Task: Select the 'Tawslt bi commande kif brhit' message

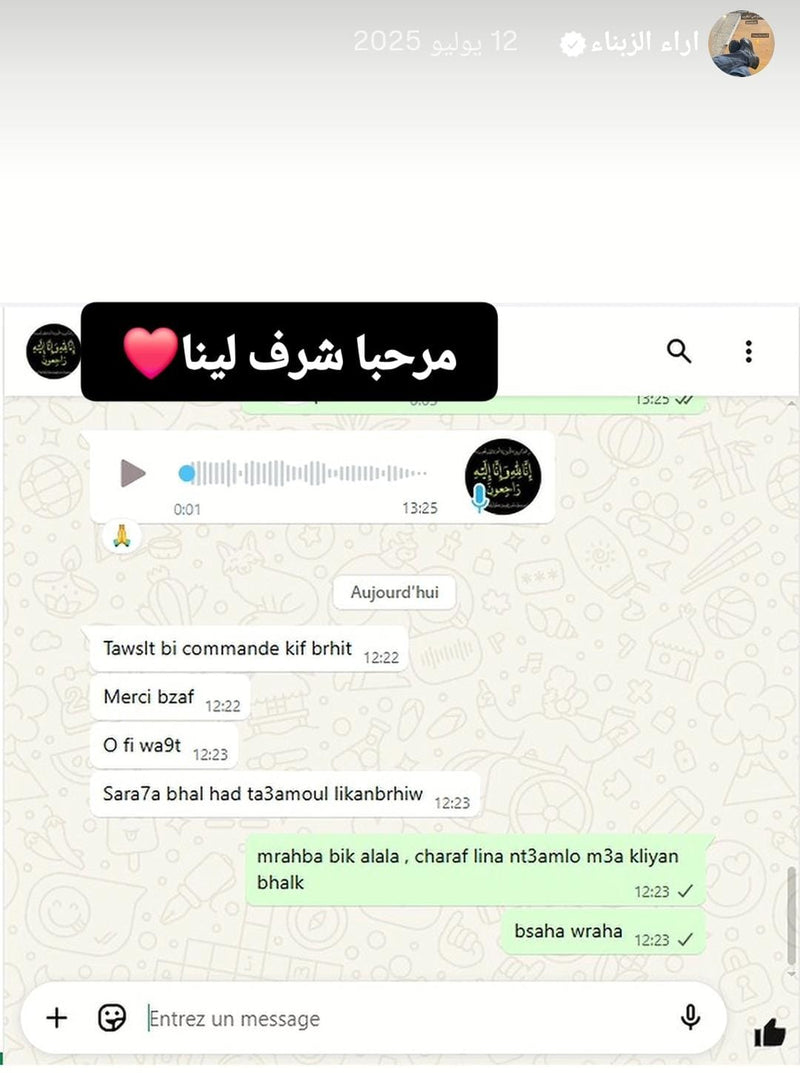Action: [x=249, y=649]
